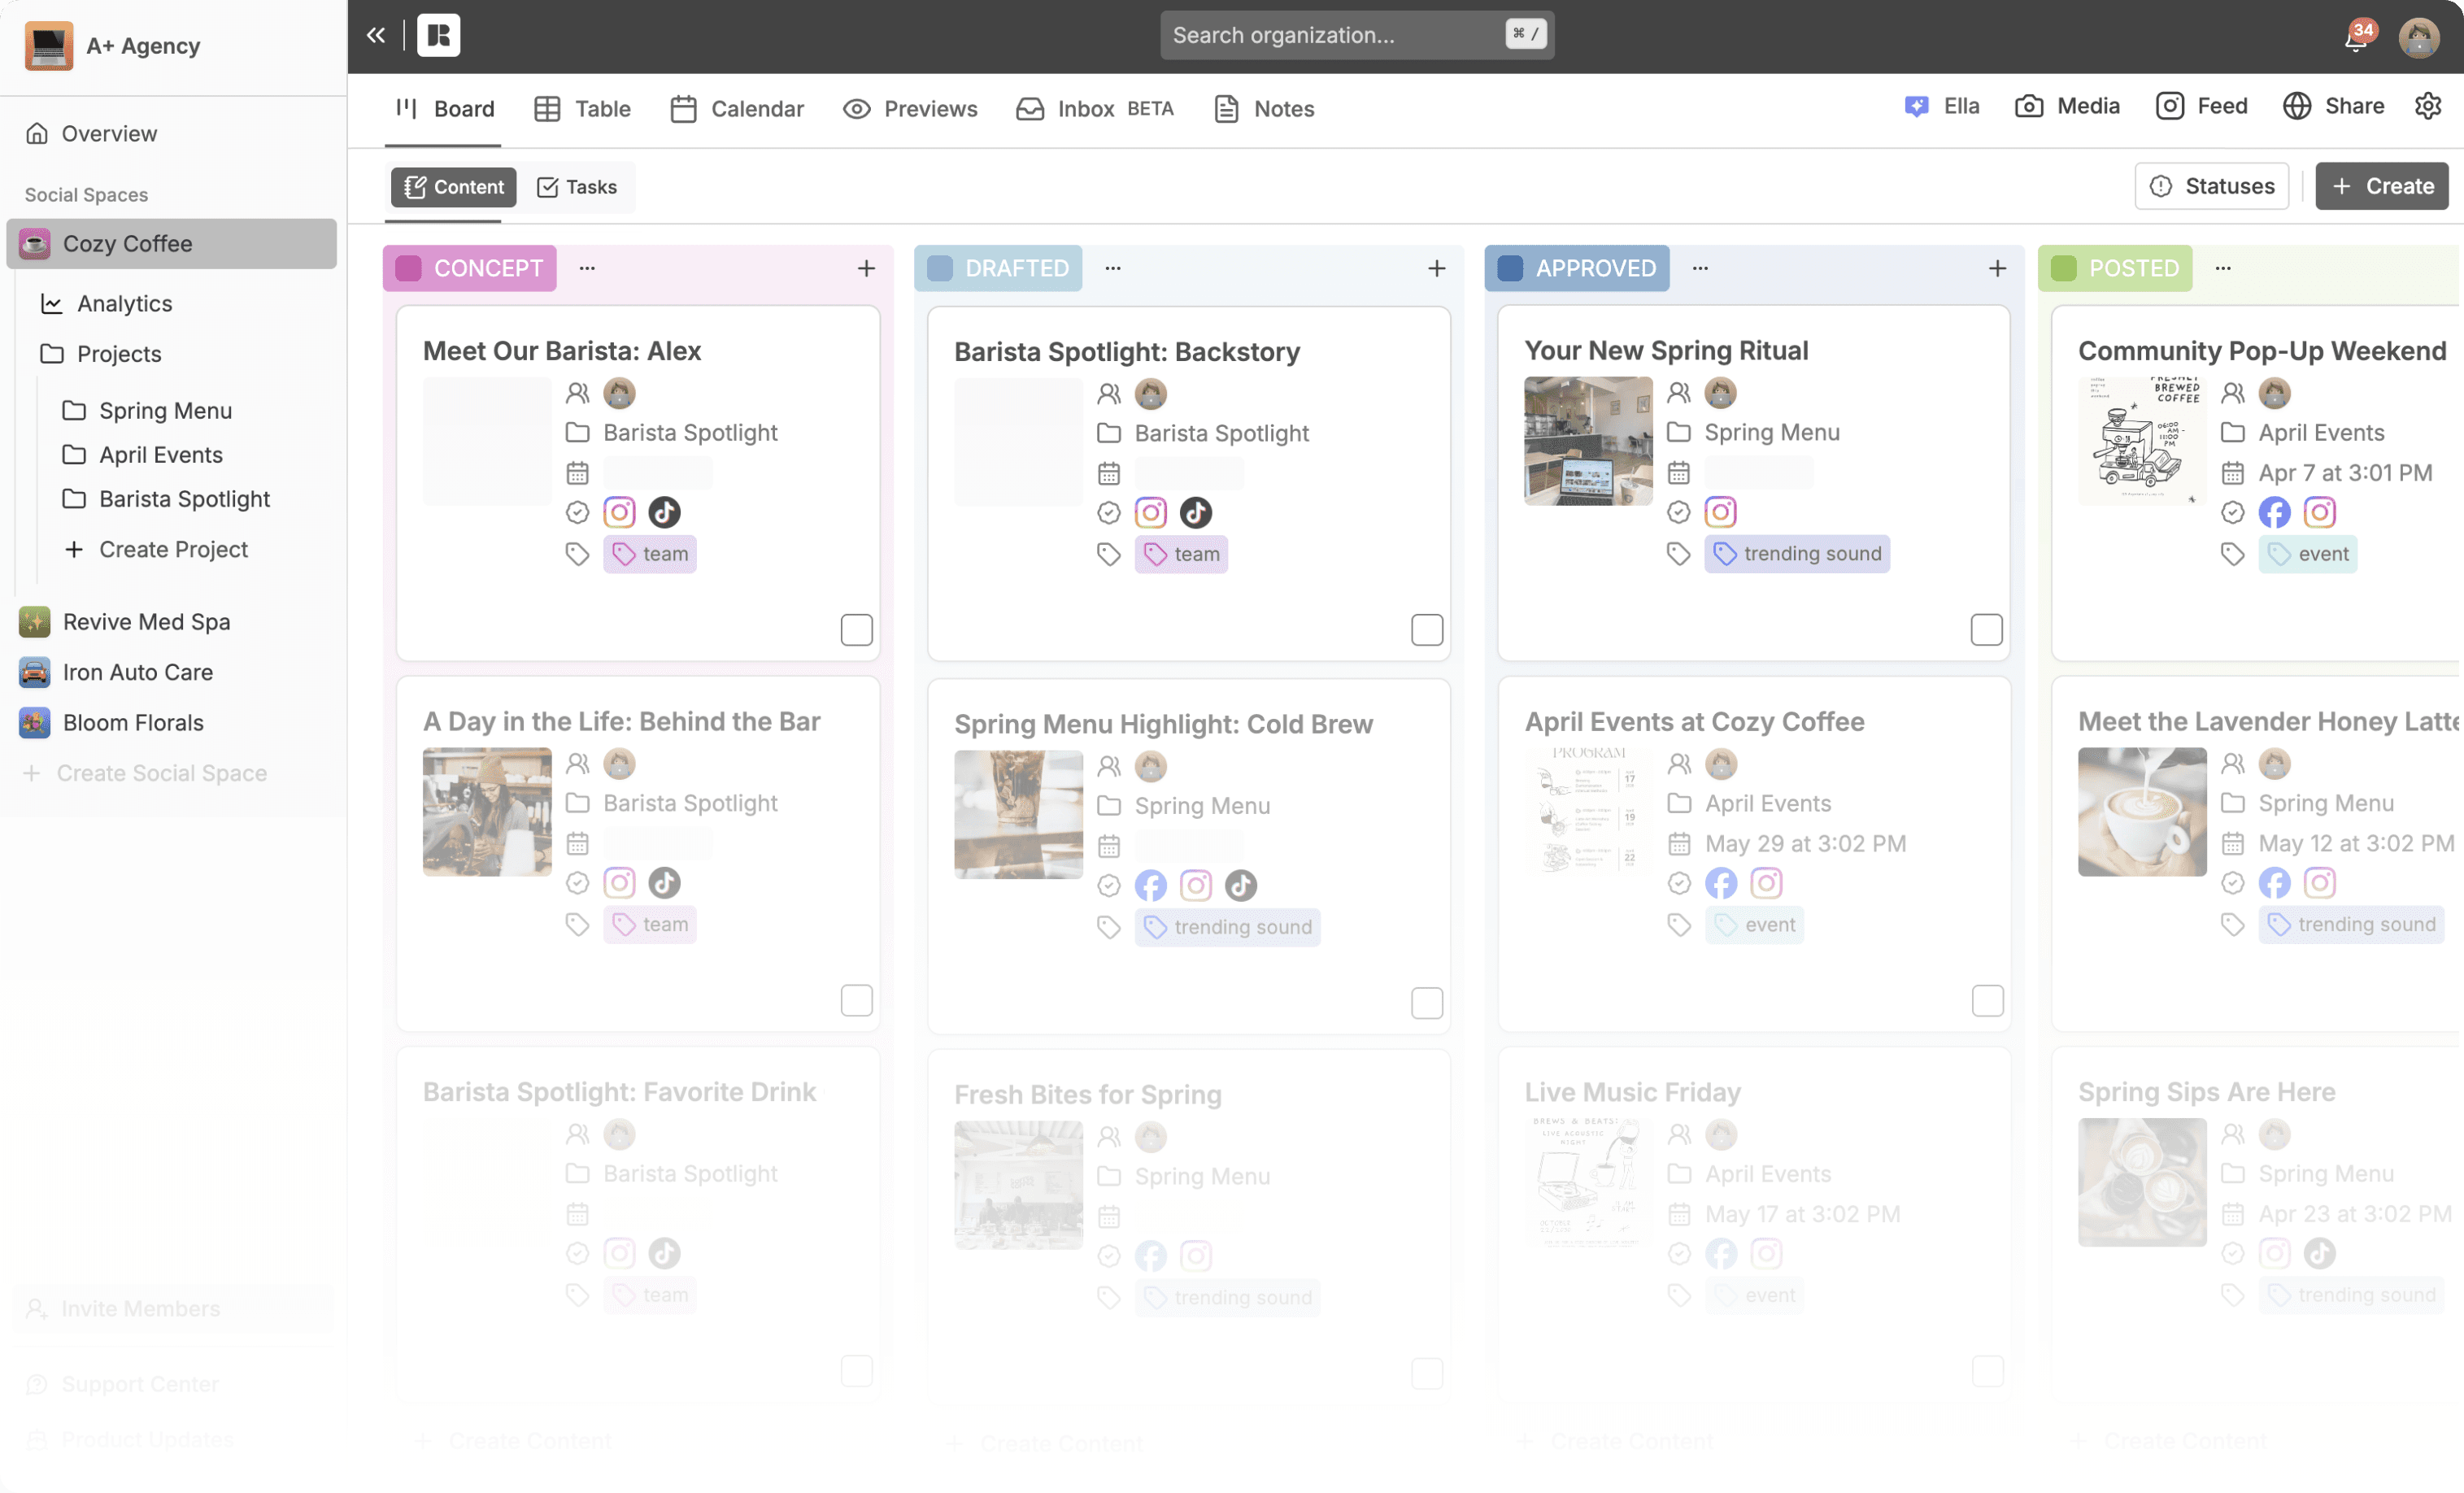
Task: Click APPROVED blue status color swatch
Action: point(1510,268)
